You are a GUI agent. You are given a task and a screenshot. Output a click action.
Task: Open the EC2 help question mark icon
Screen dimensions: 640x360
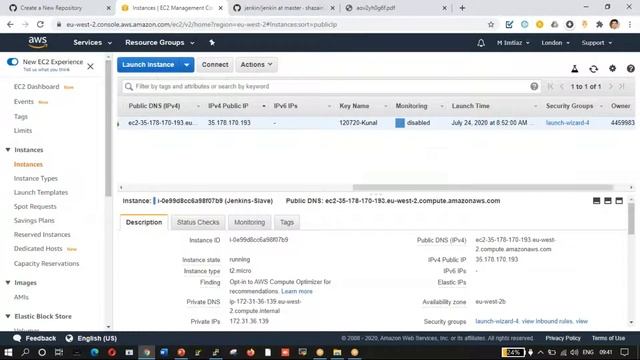tap(630, 69)
